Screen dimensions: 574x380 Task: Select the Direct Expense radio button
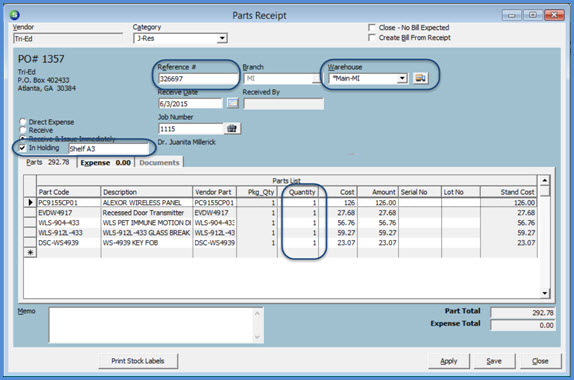(23, 122)
